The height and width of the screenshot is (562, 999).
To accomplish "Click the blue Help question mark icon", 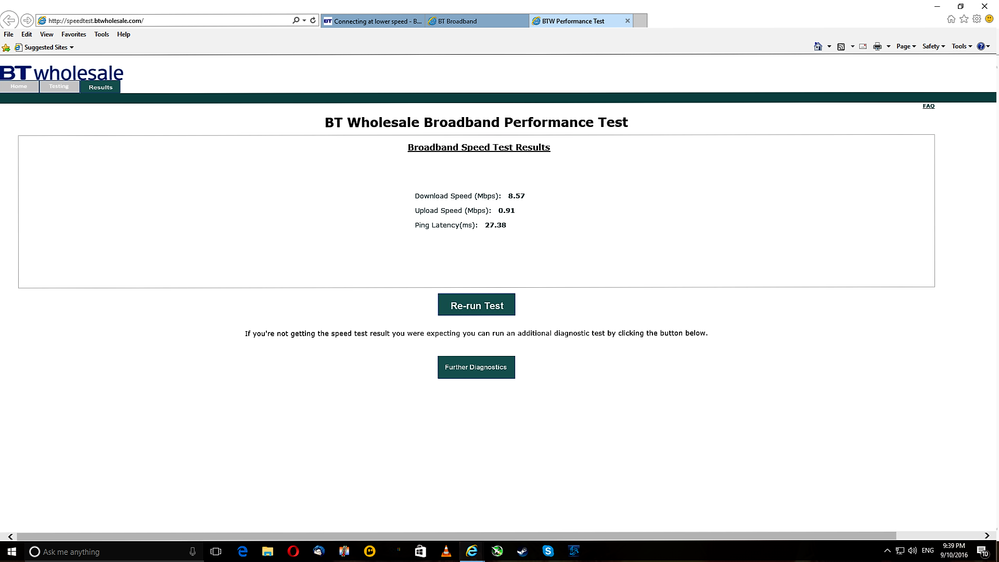I will [981, 47].
